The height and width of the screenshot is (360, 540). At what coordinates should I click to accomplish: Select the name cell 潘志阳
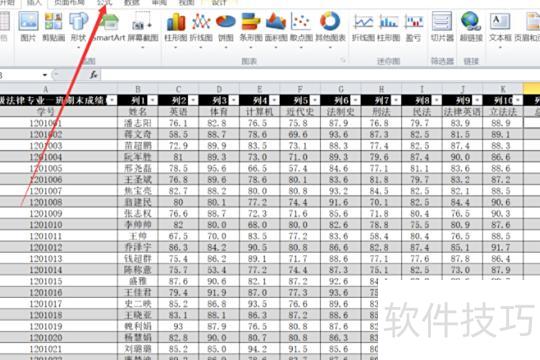(x=138, y=123)
